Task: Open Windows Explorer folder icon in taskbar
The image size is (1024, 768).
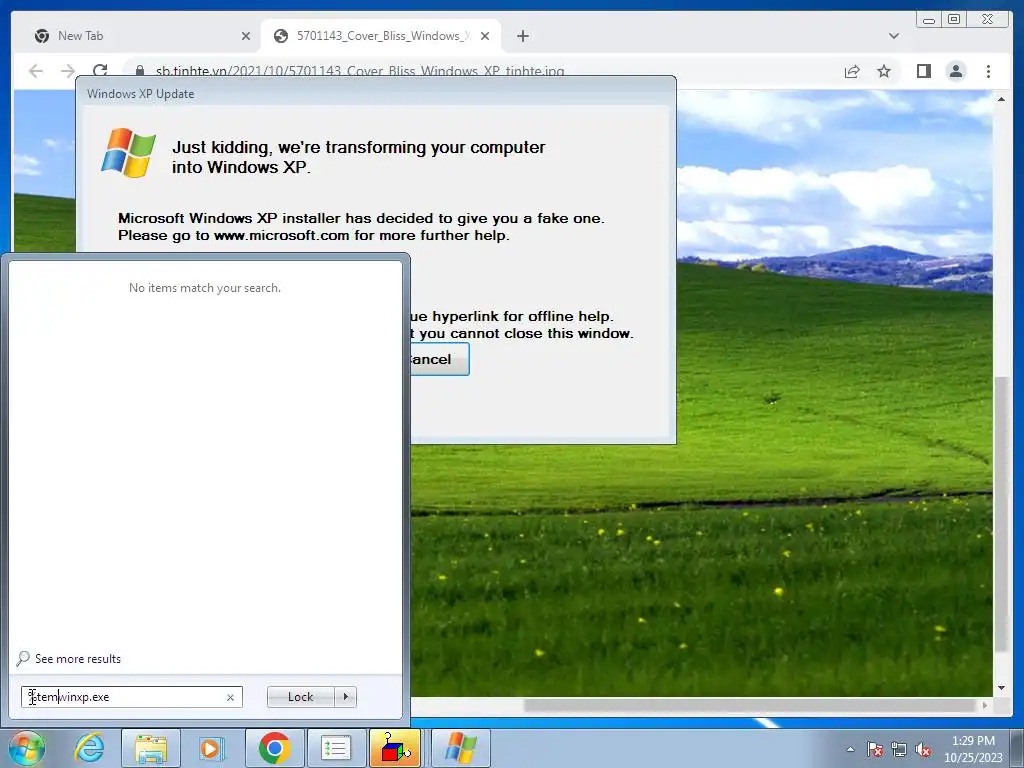Action: coord(151,748)
